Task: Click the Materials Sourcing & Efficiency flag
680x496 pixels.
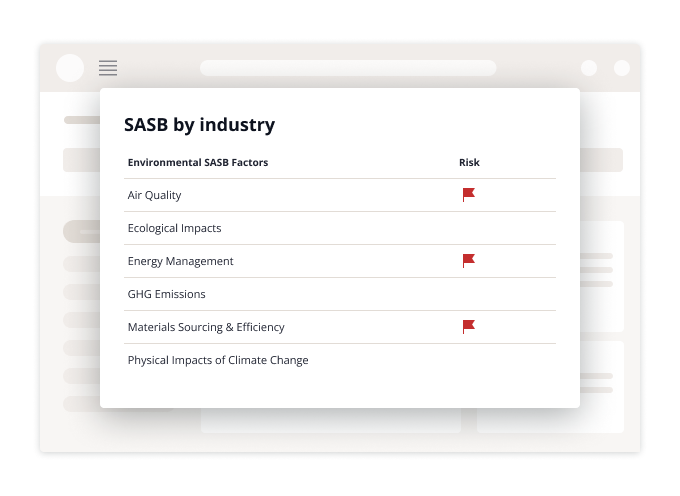Action: (x=468, y=326)
